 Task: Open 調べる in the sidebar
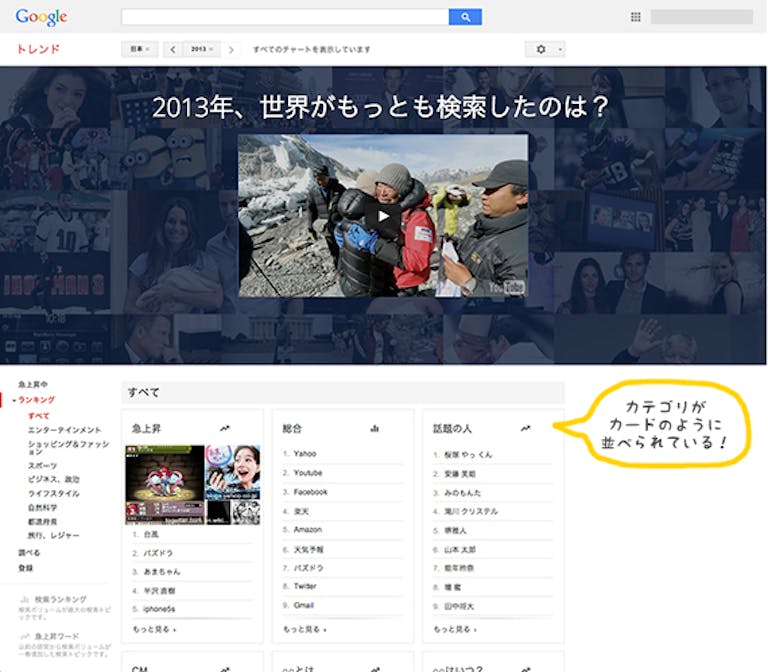click(x=29, y=552)
